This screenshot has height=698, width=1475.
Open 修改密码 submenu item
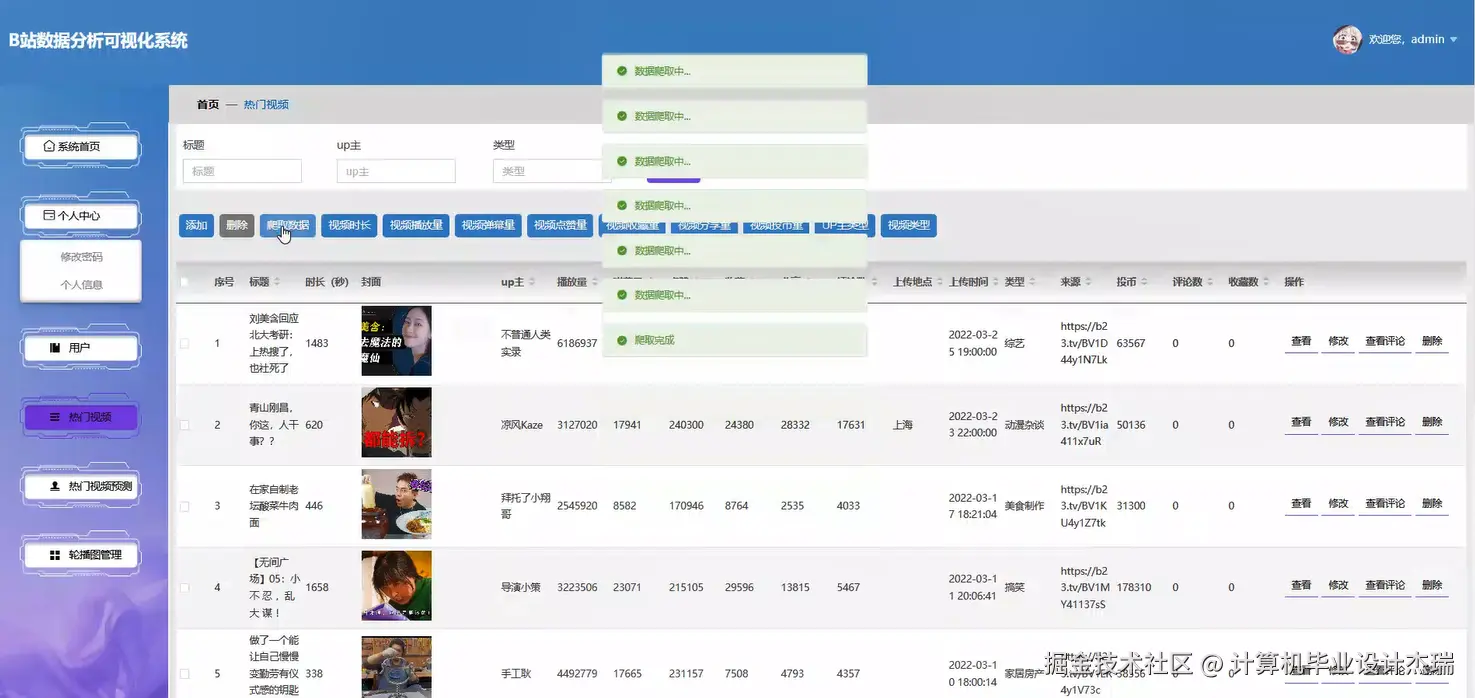point(81,257)
